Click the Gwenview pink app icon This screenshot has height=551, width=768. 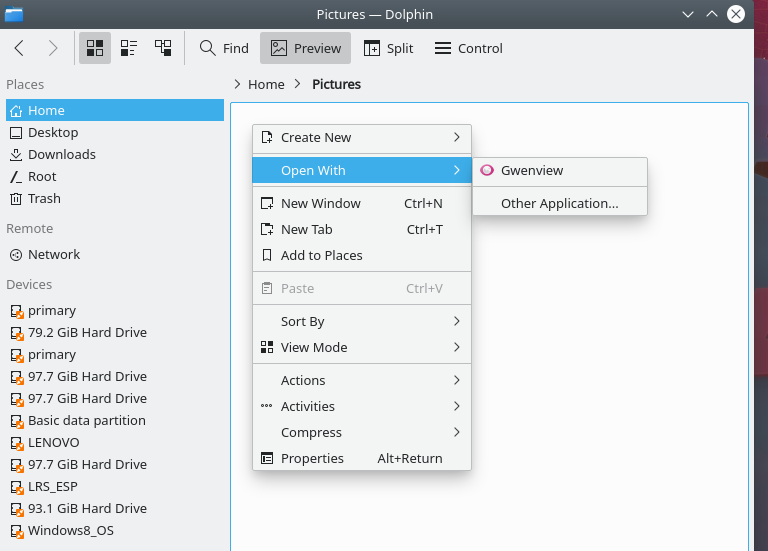coord(487,170)
